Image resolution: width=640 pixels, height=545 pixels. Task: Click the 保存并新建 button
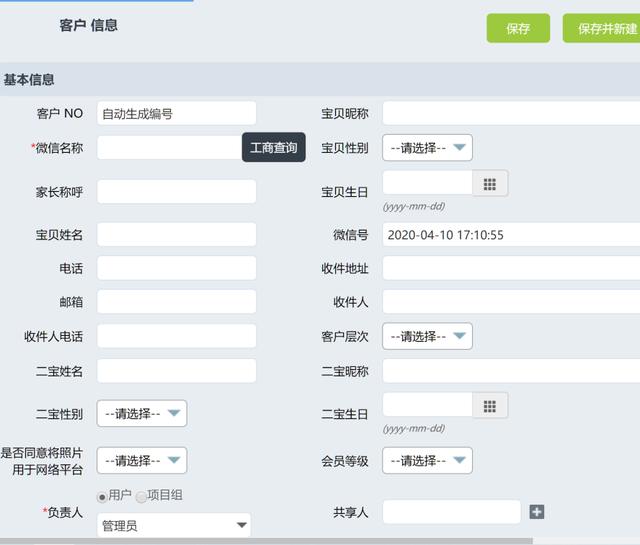[x=604, y=29]
